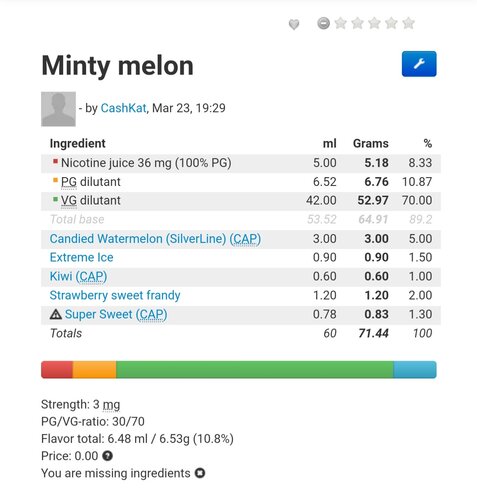Rate the recipe one star
Screen dimensions: 477x500
point(341,23)
